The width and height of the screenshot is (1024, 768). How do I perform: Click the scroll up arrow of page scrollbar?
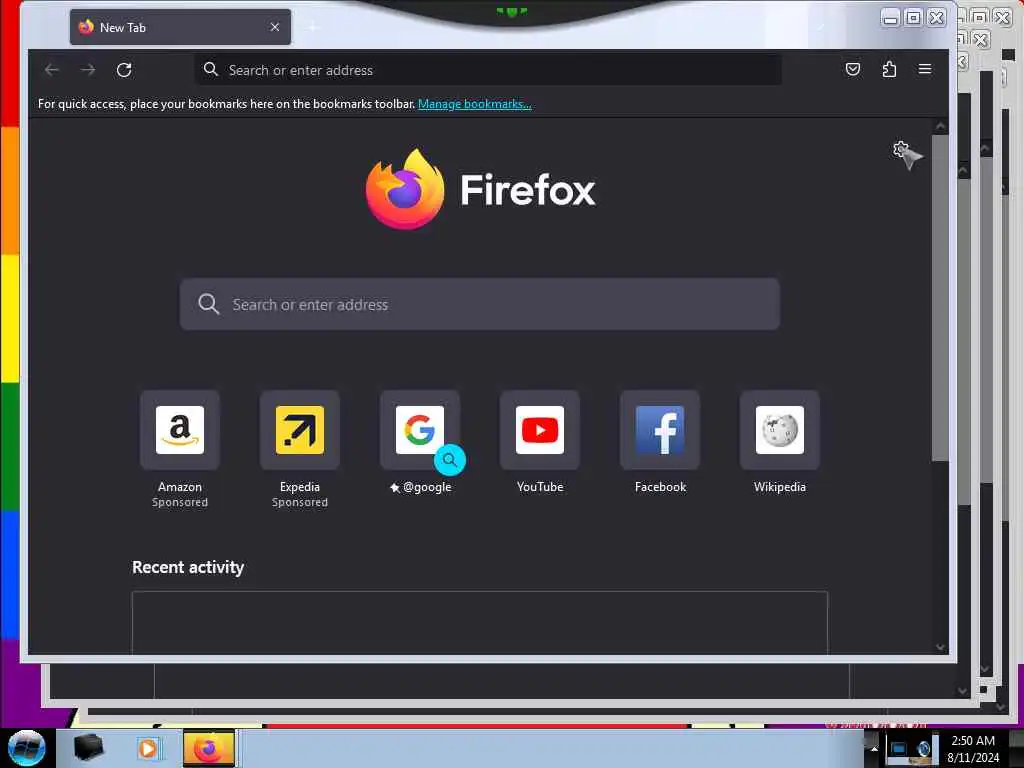[x=940, y=126]
